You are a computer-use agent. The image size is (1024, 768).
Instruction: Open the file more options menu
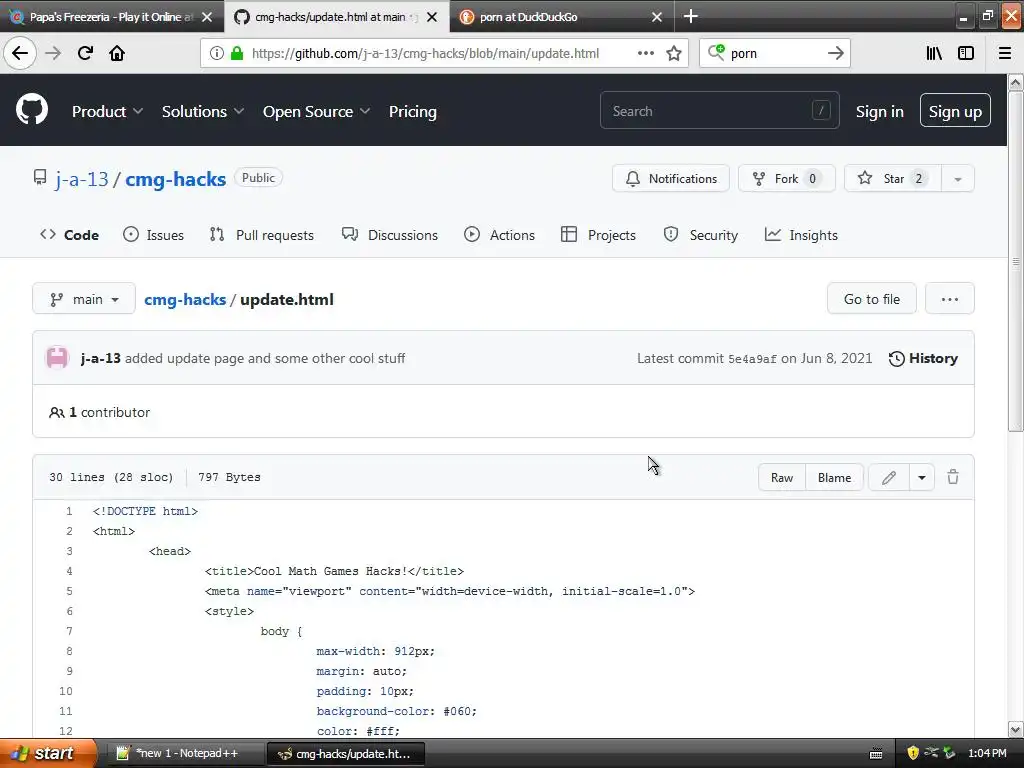click(x=950, y=299)
